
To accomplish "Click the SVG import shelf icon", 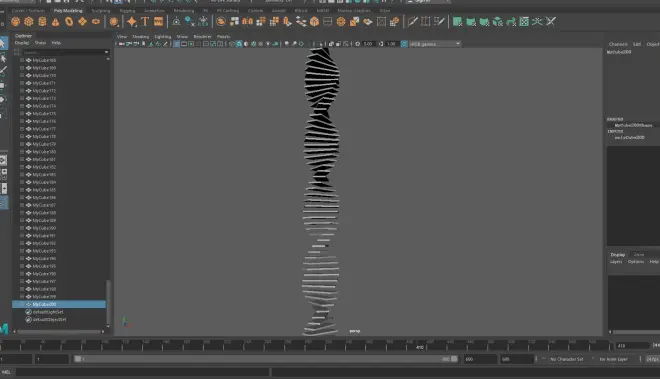I will tap(159, 21).
